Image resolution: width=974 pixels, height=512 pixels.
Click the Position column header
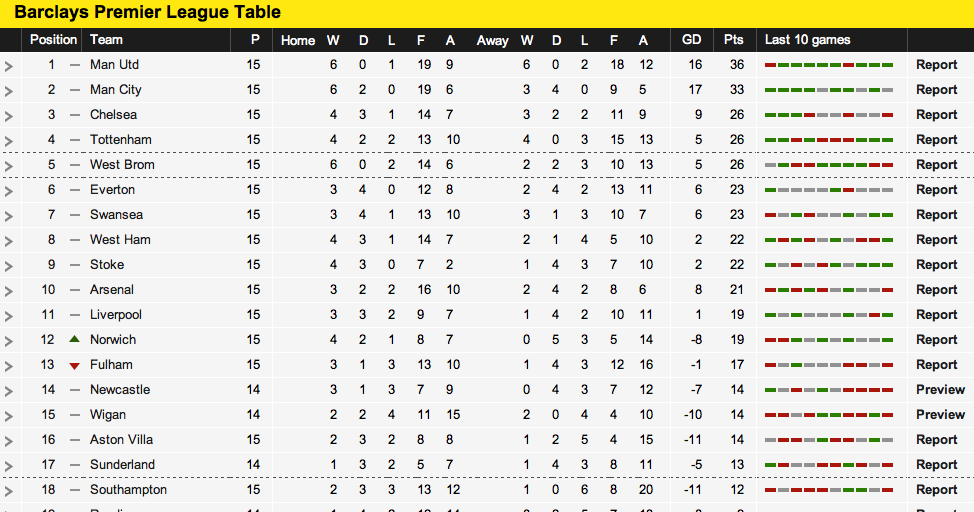click(53, 40)
